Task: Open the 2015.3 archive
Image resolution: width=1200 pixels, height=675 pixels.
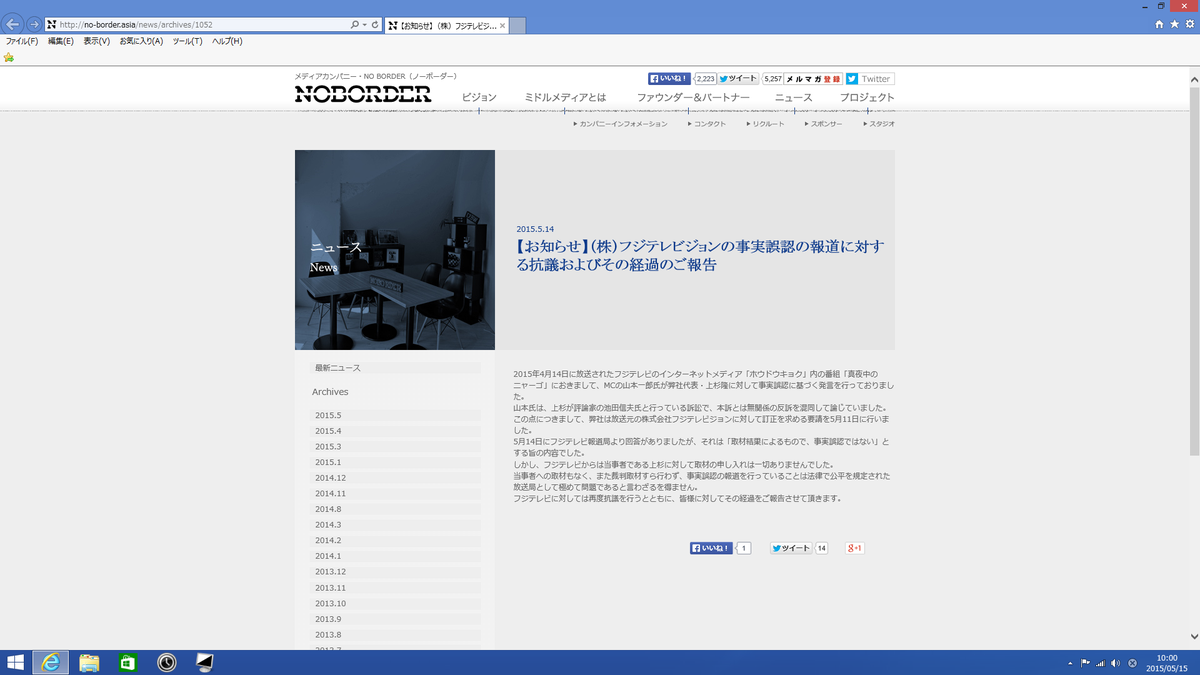Action: click(x=395, y=447)
